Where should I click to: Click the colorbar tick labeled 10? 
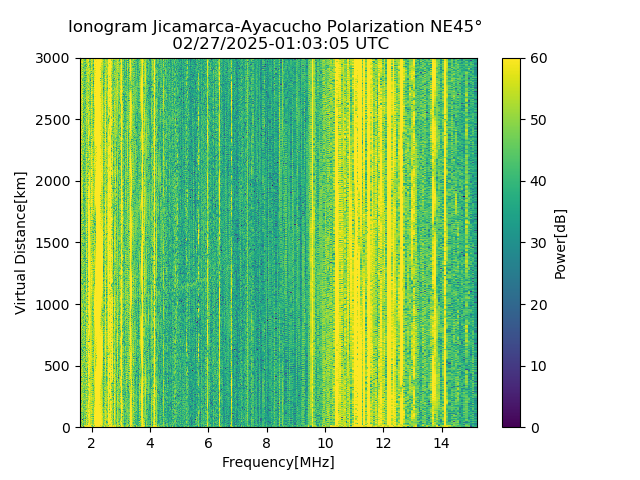coord(538,366)
